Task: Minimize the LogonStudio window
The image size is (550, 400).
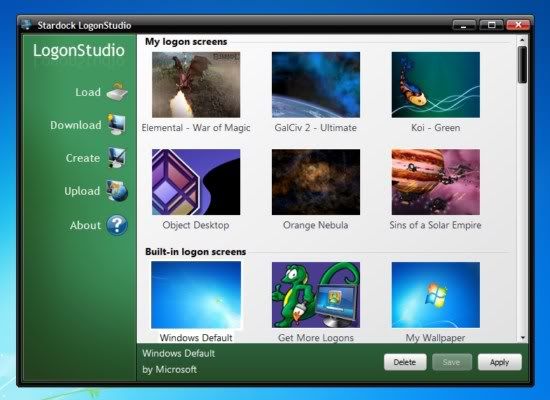Action: click(464, 25)
